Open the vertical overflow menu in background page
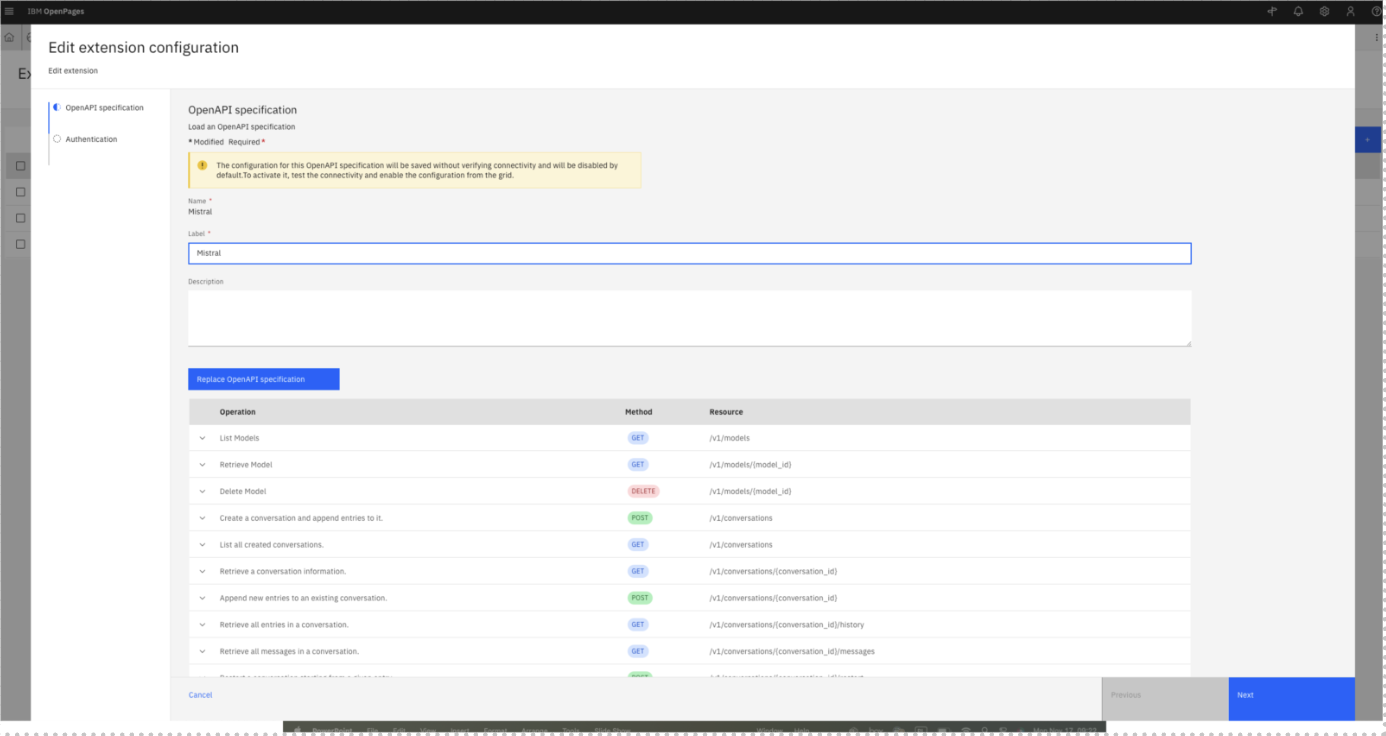This screenshot has height=736, width=1386. [1377, 37]
